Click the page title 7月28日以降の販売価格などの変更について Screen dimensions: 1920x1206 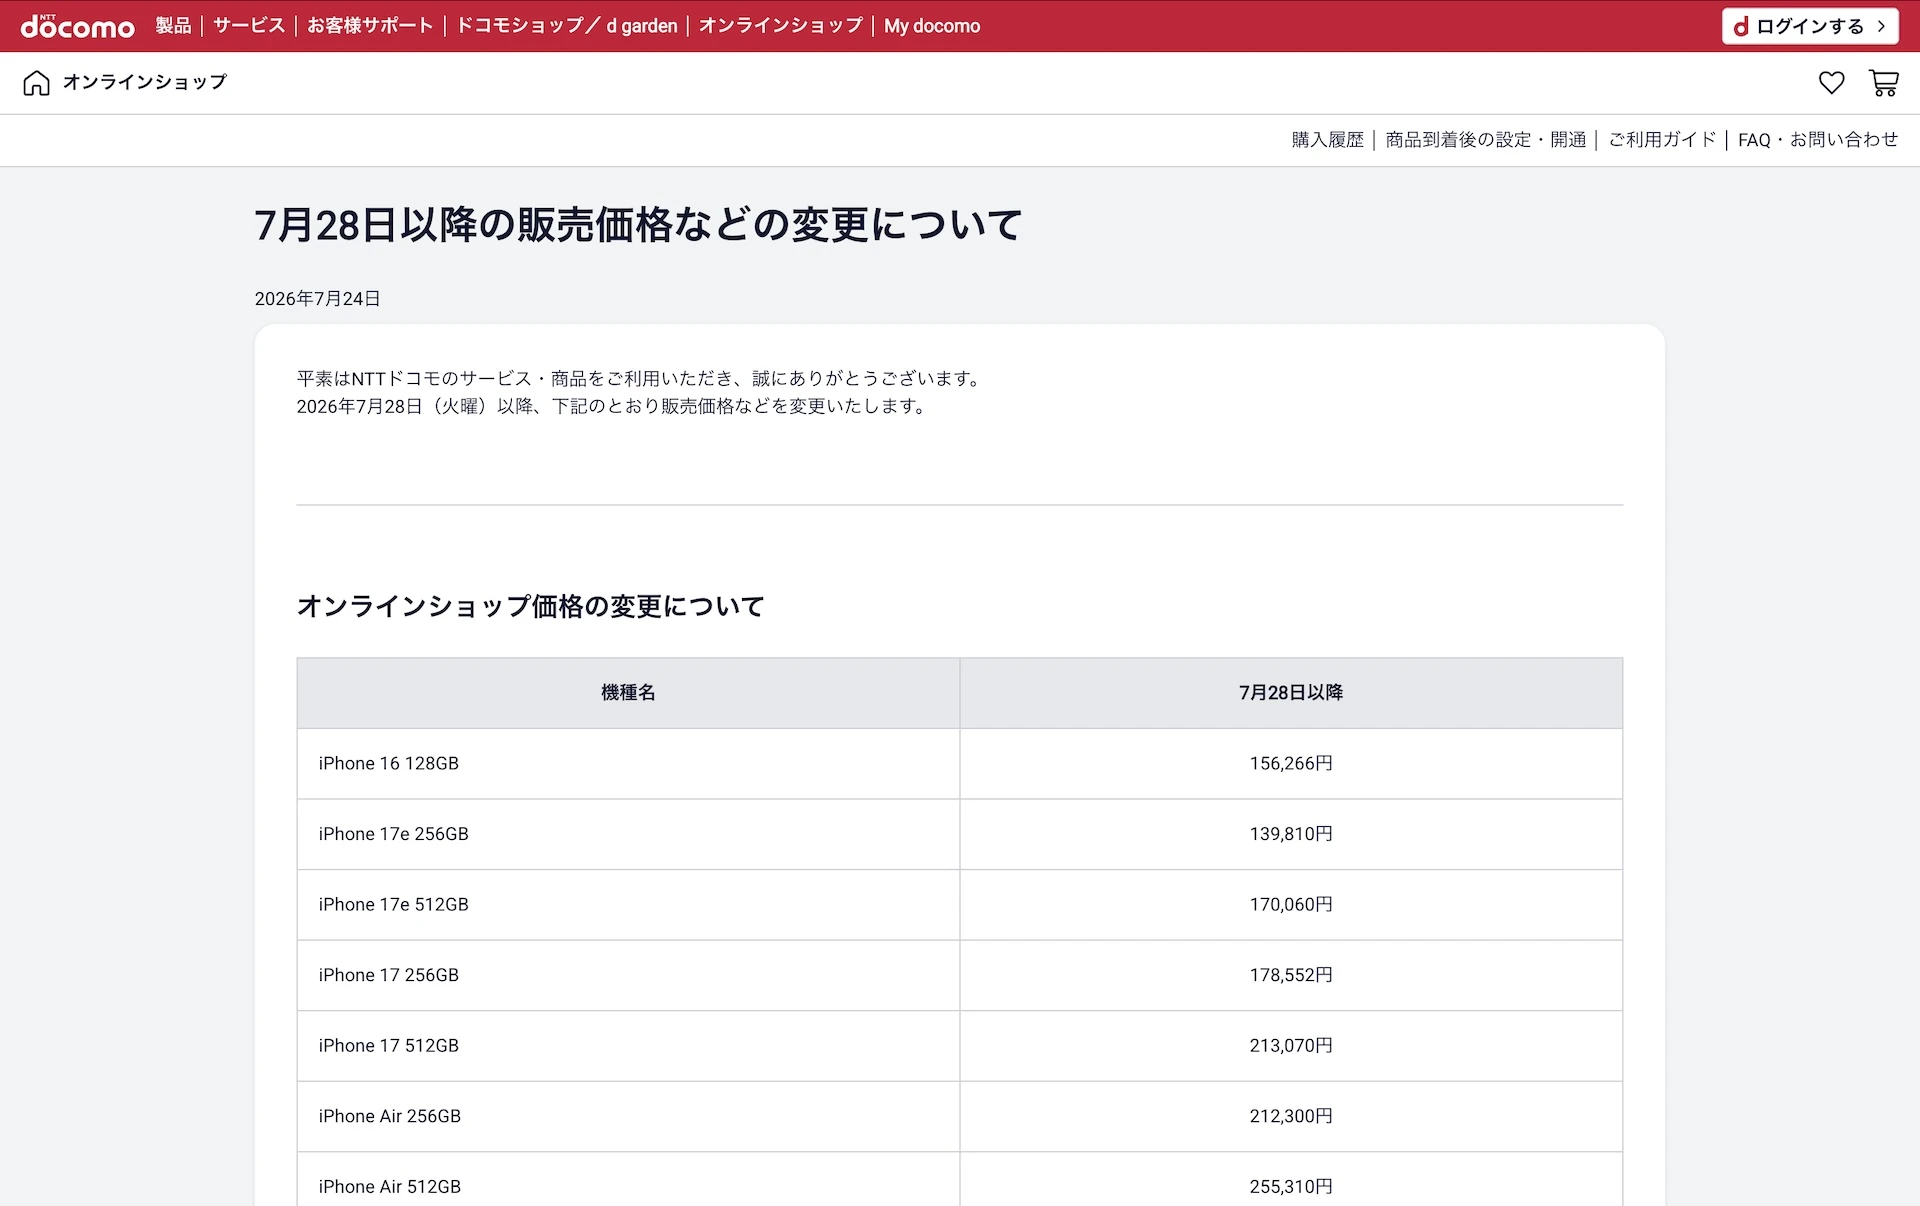coord(638,225)
